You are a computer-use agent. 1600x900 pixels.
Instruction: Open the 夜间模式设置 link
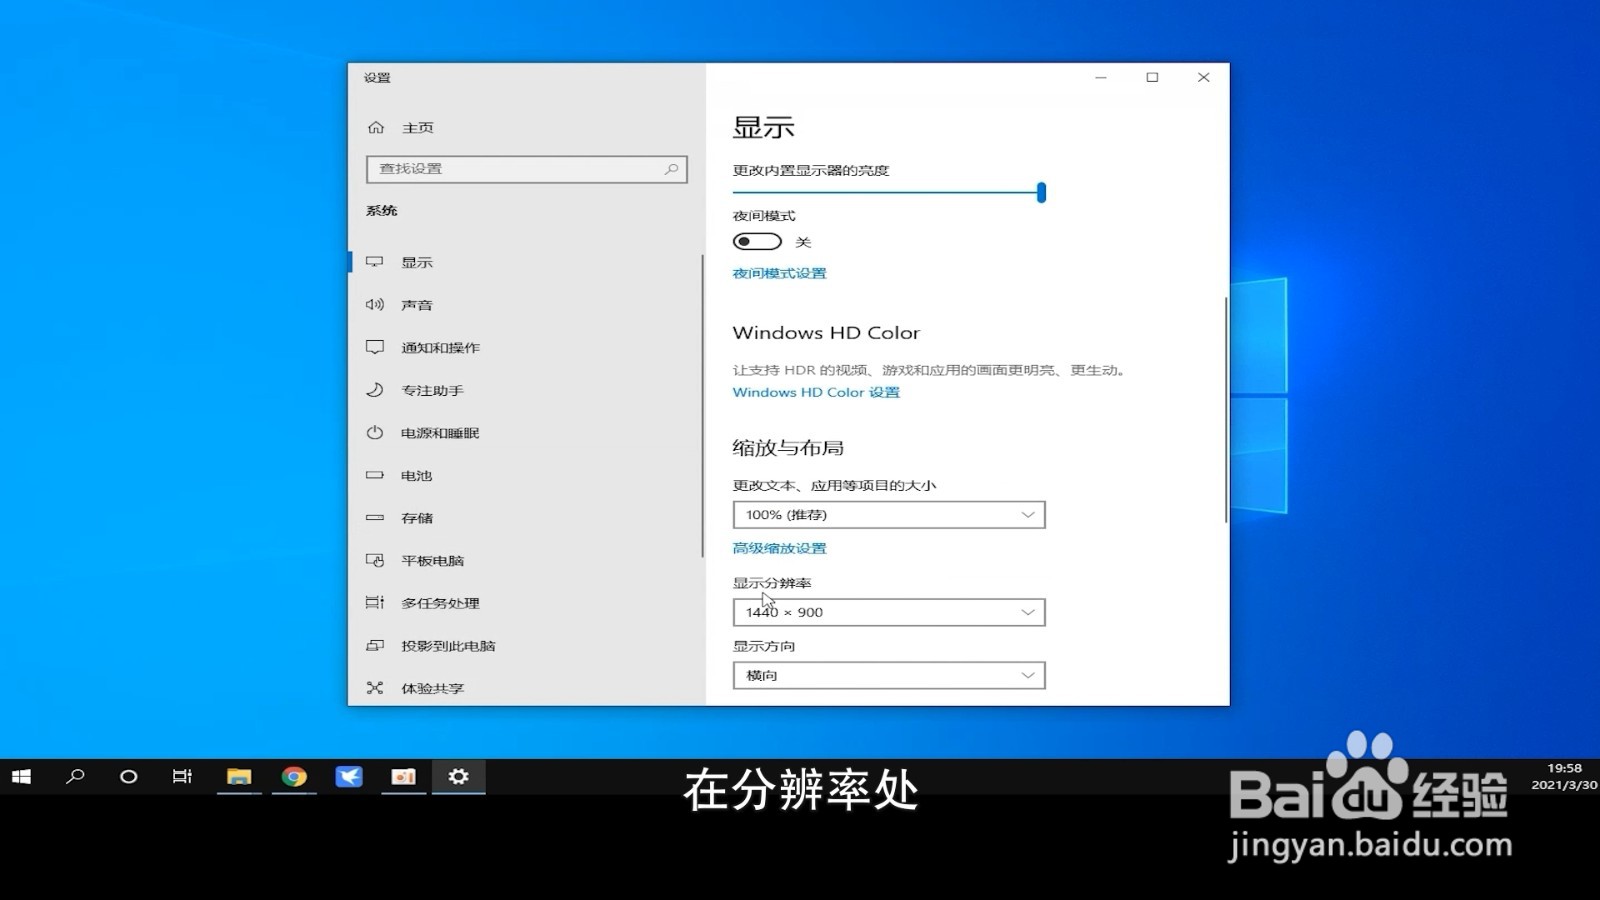779,273
